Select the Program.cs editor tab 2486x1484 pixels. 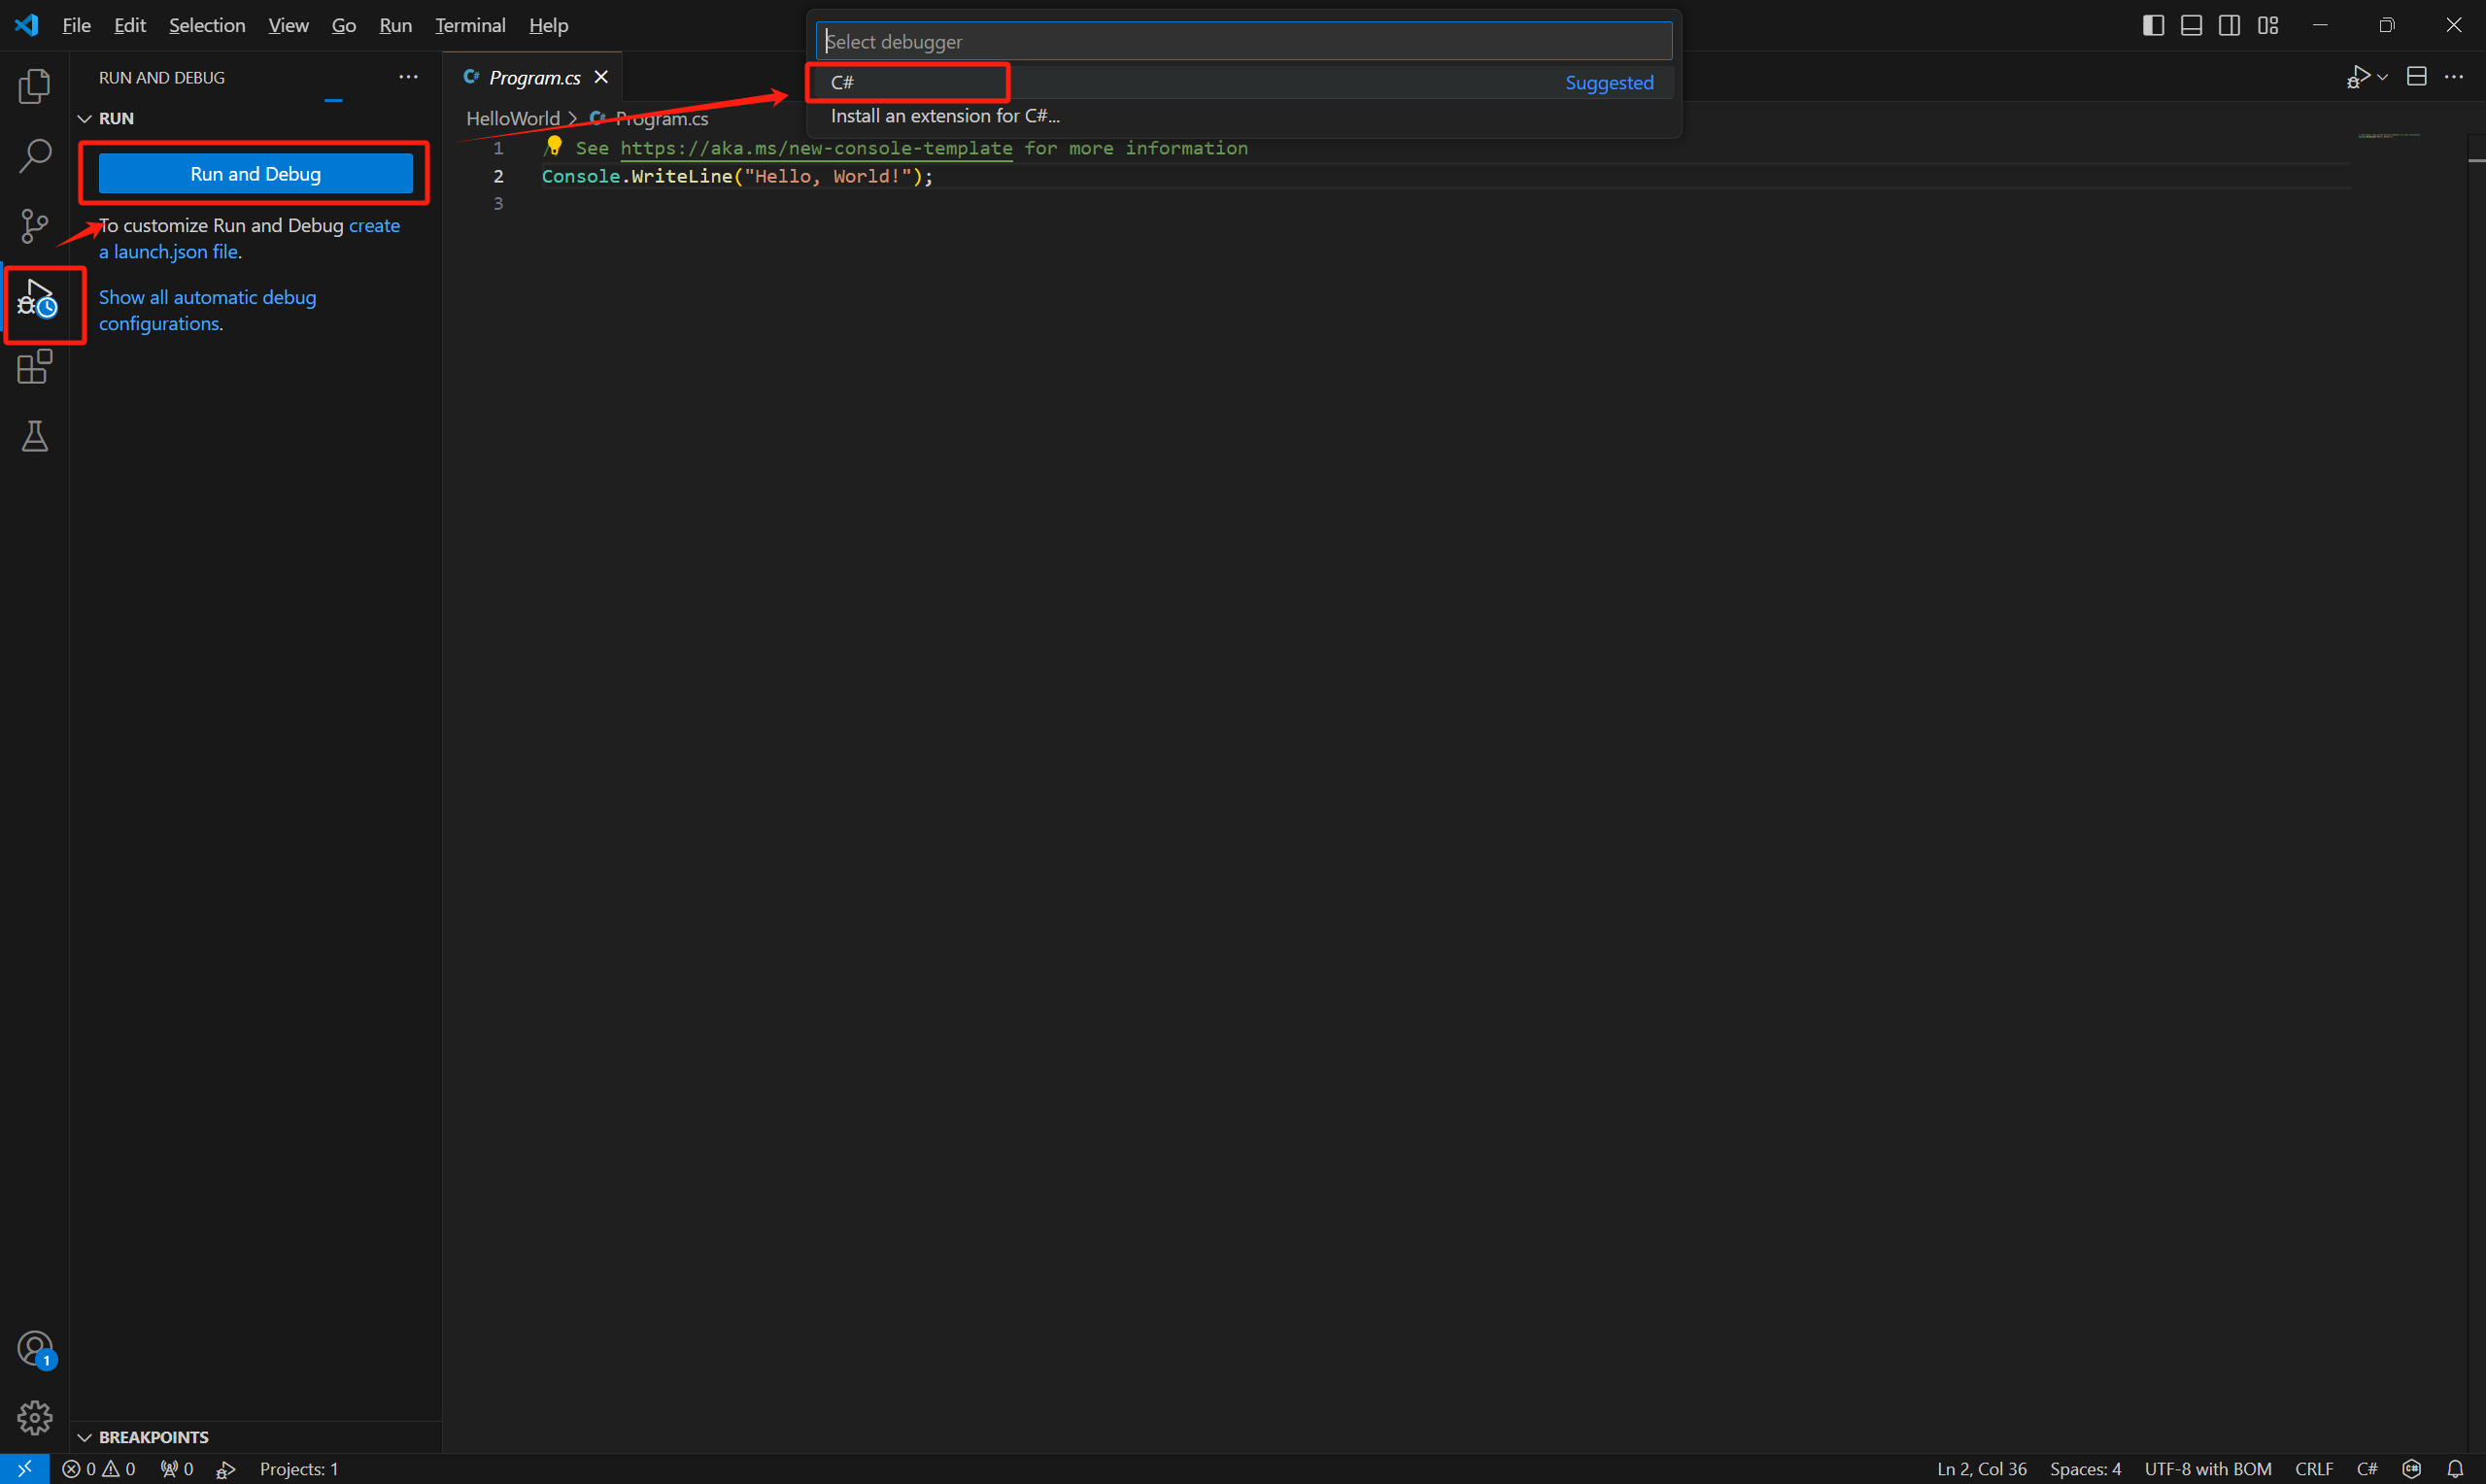[534, 77]
